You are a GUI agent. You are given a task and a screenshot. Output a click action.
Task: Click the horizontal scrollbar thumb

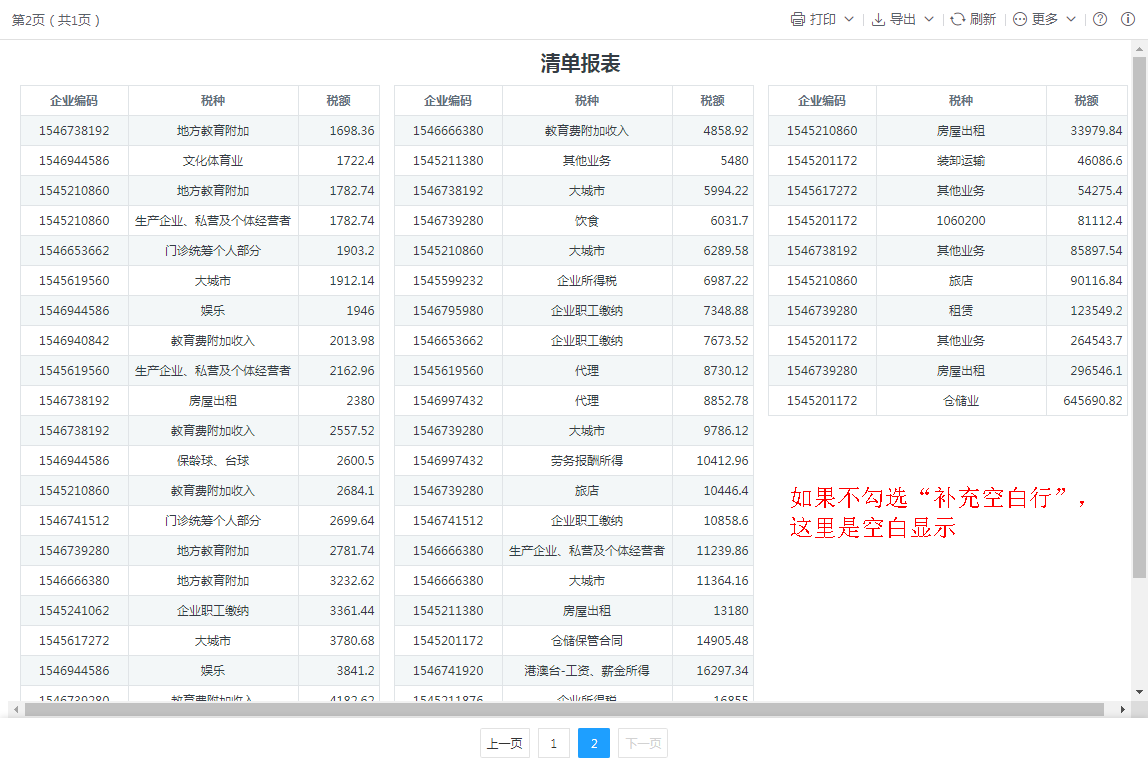560,709
